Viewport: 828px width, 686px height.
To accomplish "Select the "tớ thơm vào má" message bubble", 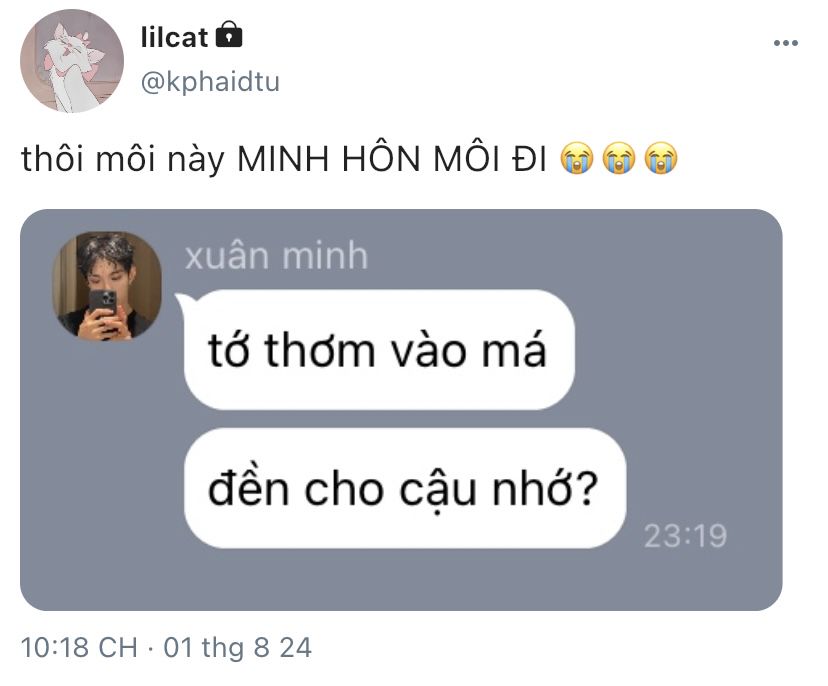I will tap(379, 350).
